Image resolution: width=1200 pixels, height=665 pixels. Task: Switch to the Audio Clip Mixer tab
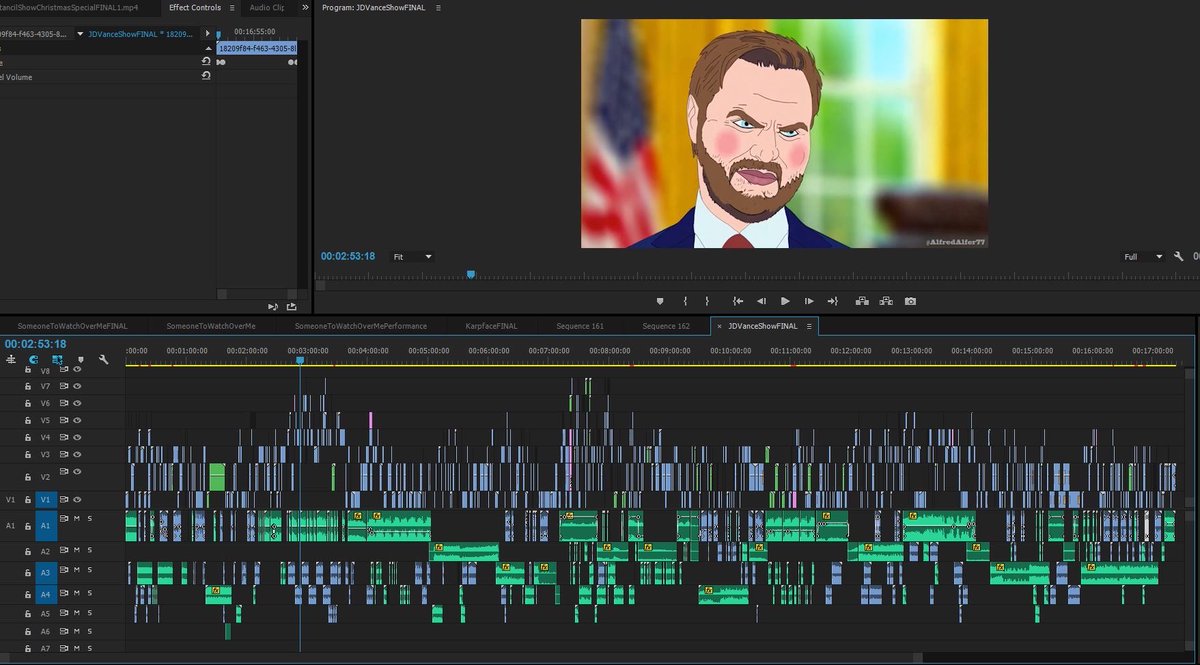coord(266,7)
